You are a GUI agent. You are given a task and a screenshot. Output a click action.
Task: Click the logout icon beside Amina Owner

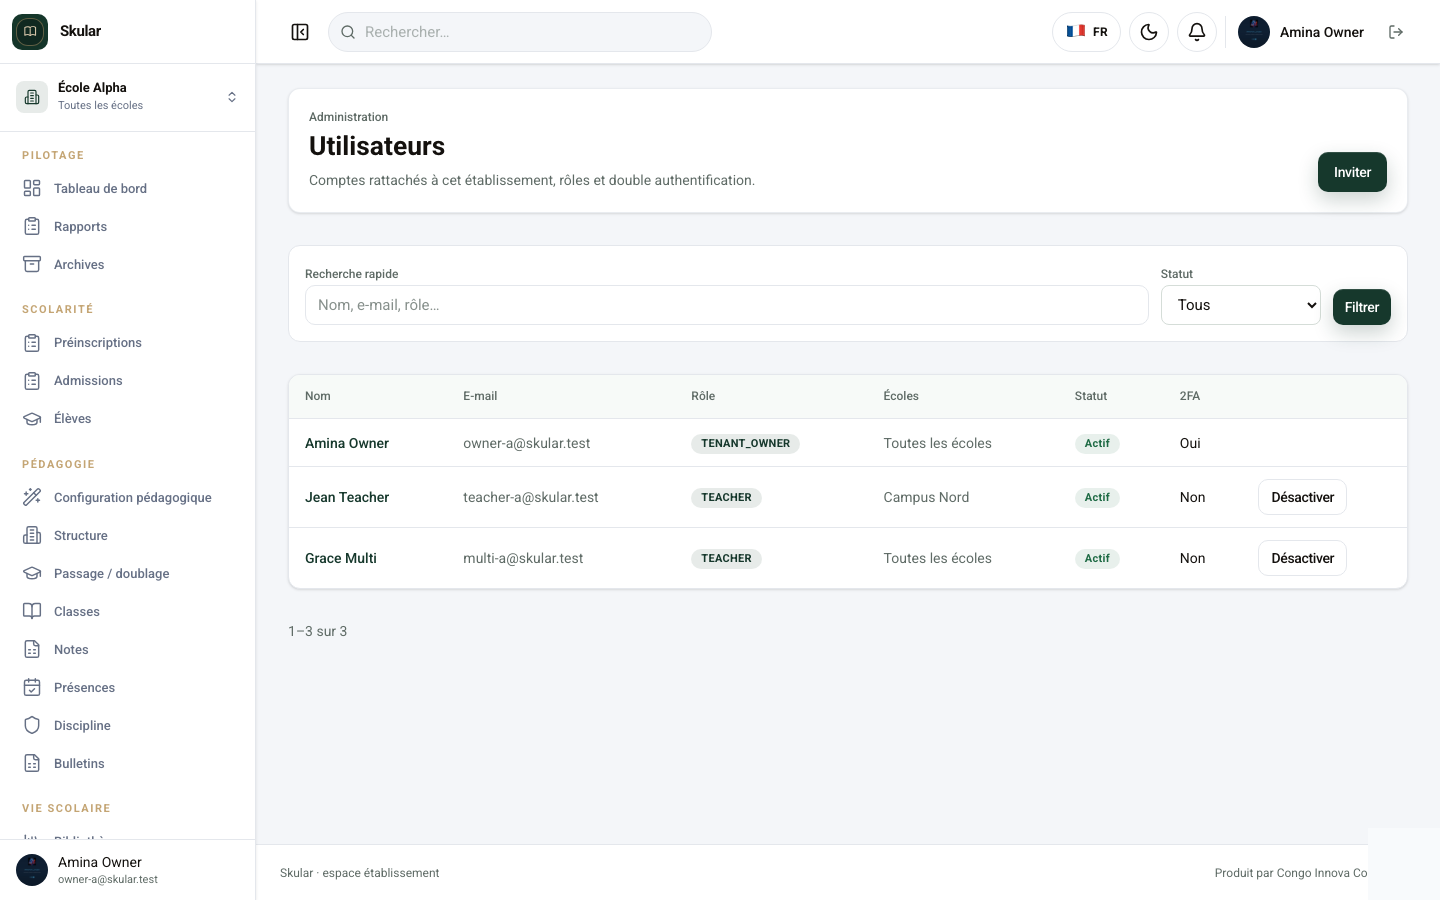[1396, 32]
